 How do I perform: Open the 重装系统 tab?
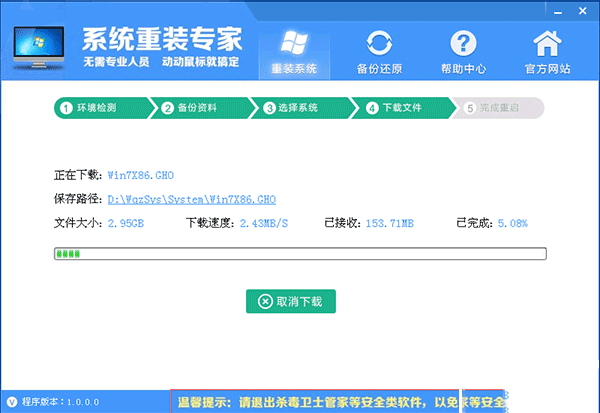pos(294,53)
